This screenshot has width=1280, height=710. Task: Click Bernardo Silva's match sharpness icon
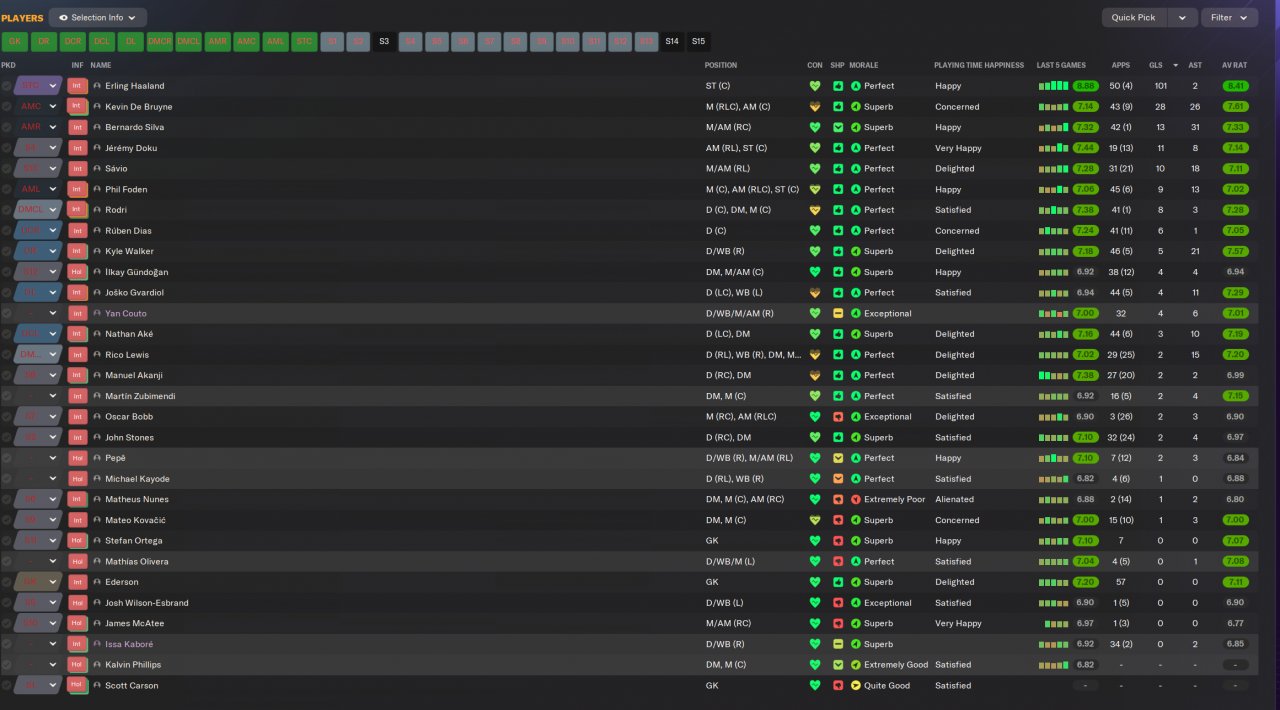tap(838, 127)
